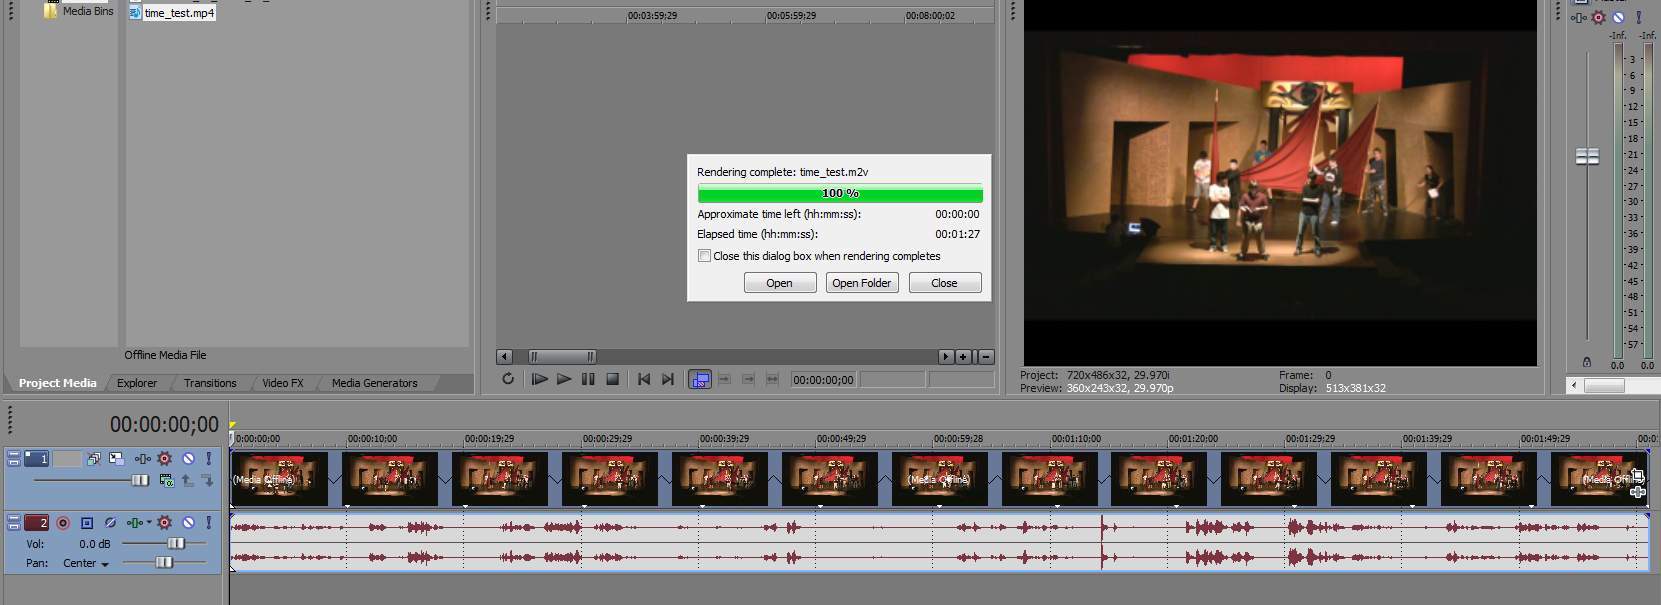This screenshot has height=605, width=1661.
Task: Open the Media Generators tab
Action: (374, 383)
